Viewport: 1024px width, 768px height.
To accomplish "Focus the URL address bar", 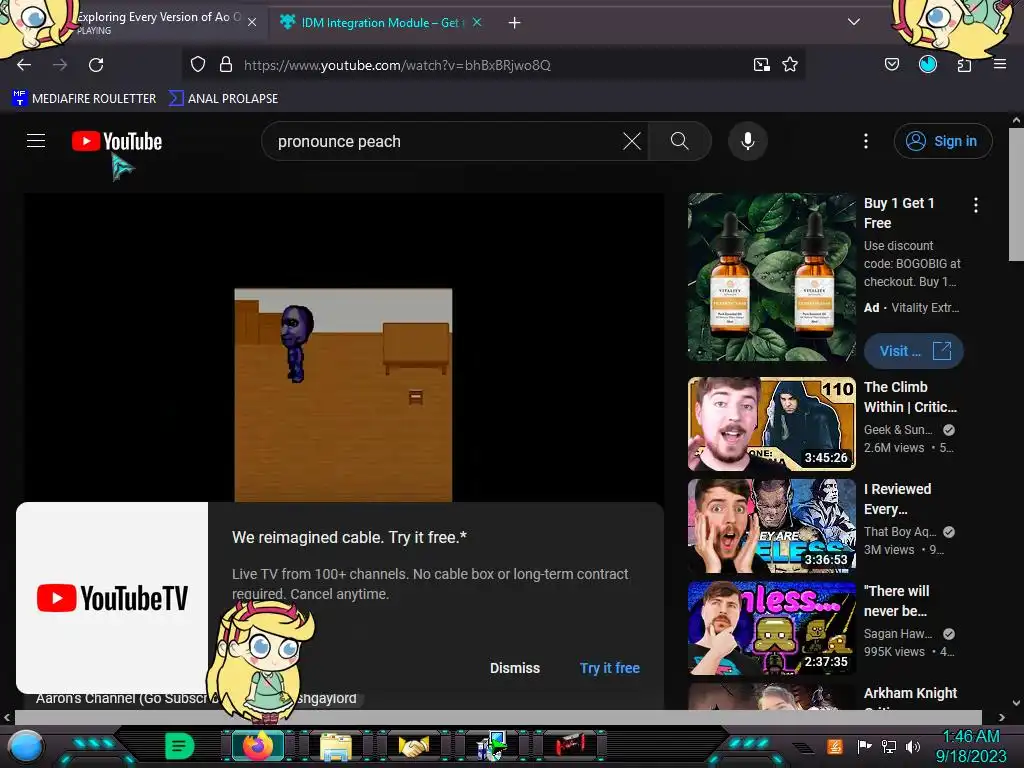I will pos(493,65).
